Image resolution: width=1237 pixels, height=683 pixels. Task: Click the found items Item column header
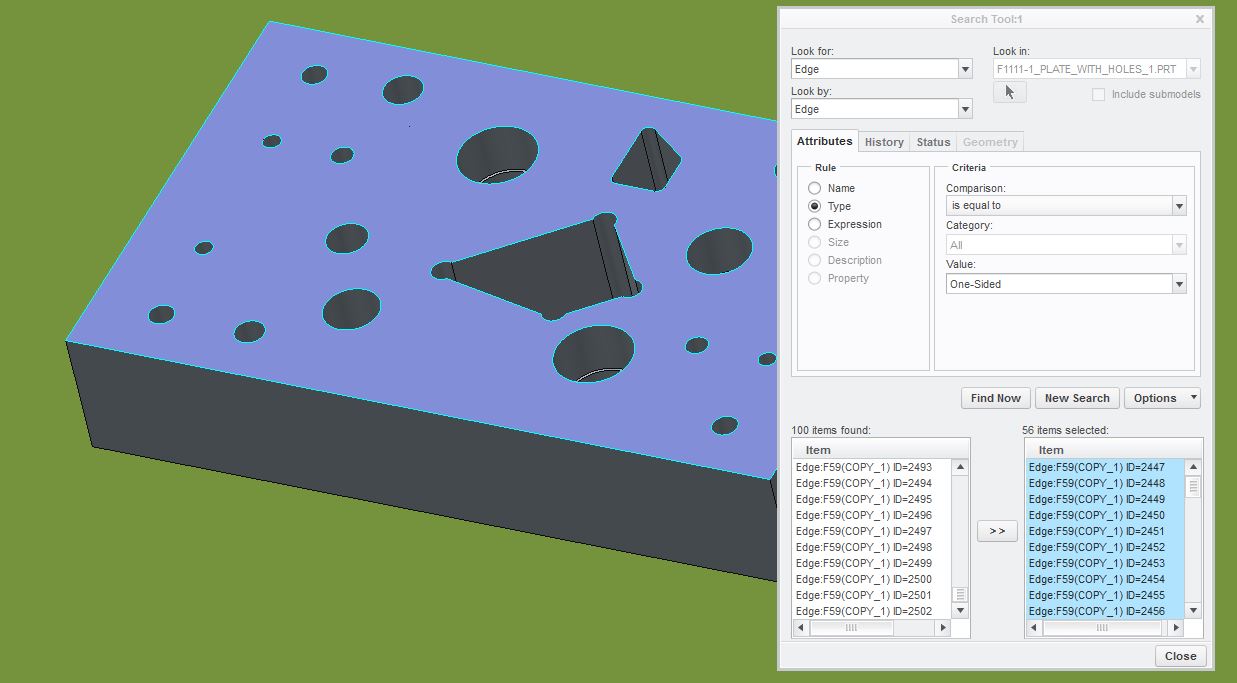pos(880,450)
